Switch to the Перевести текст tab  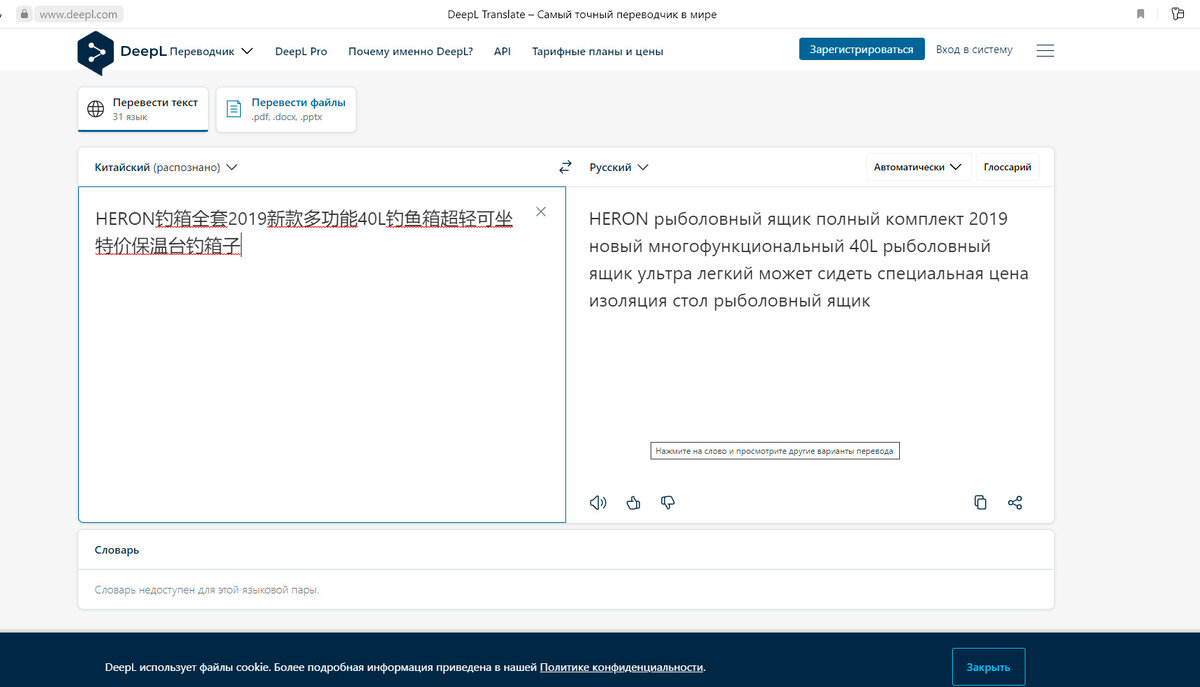(x=143, y=109)
